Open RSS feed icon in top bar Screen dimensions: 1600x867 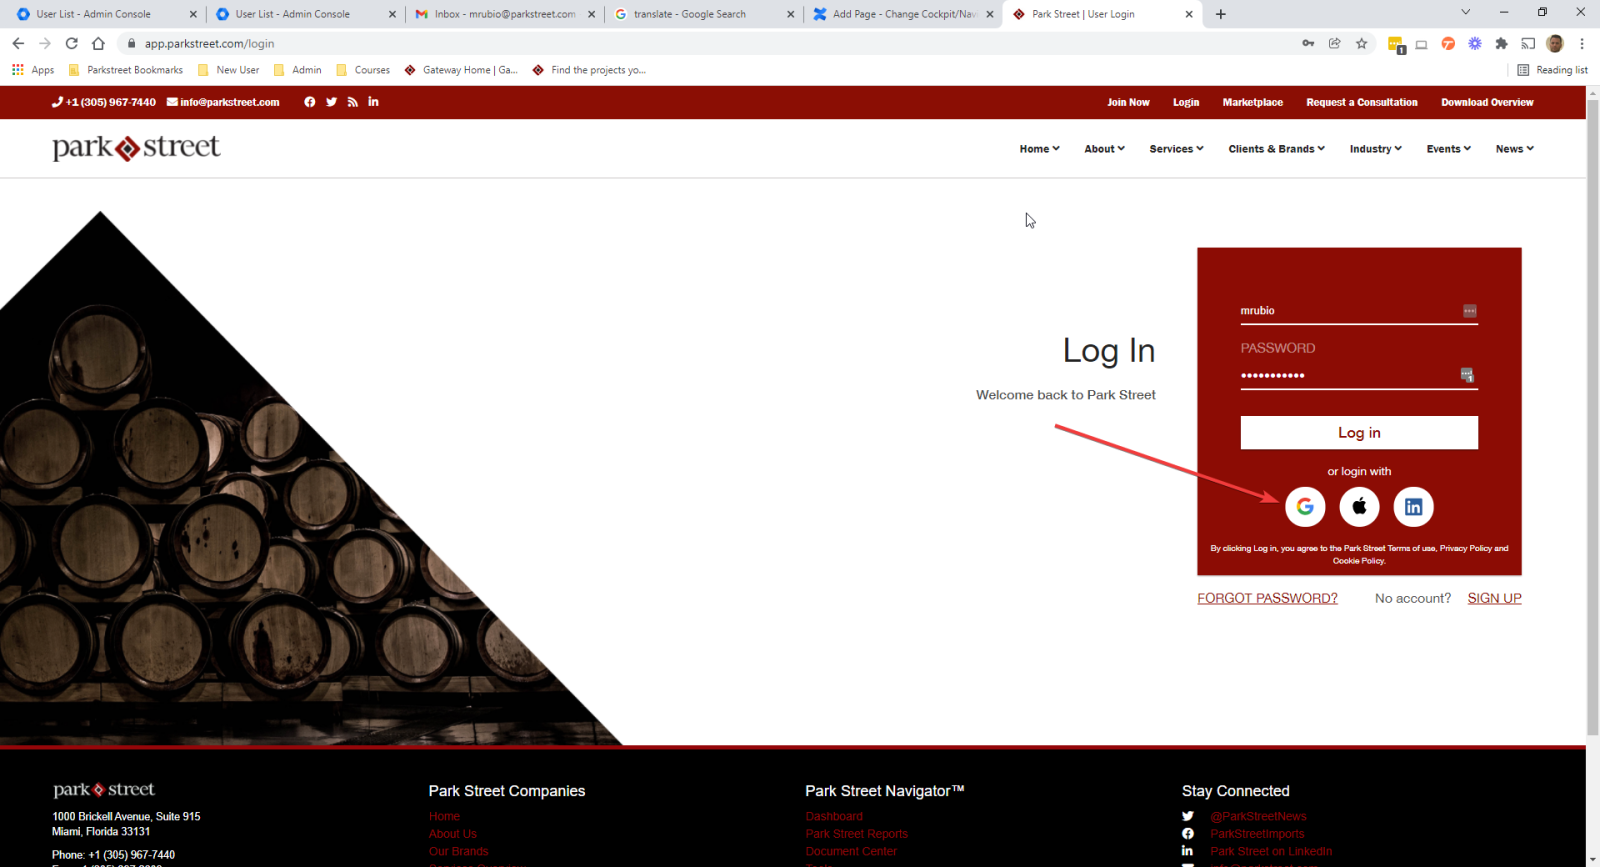[x=353, y=102]
